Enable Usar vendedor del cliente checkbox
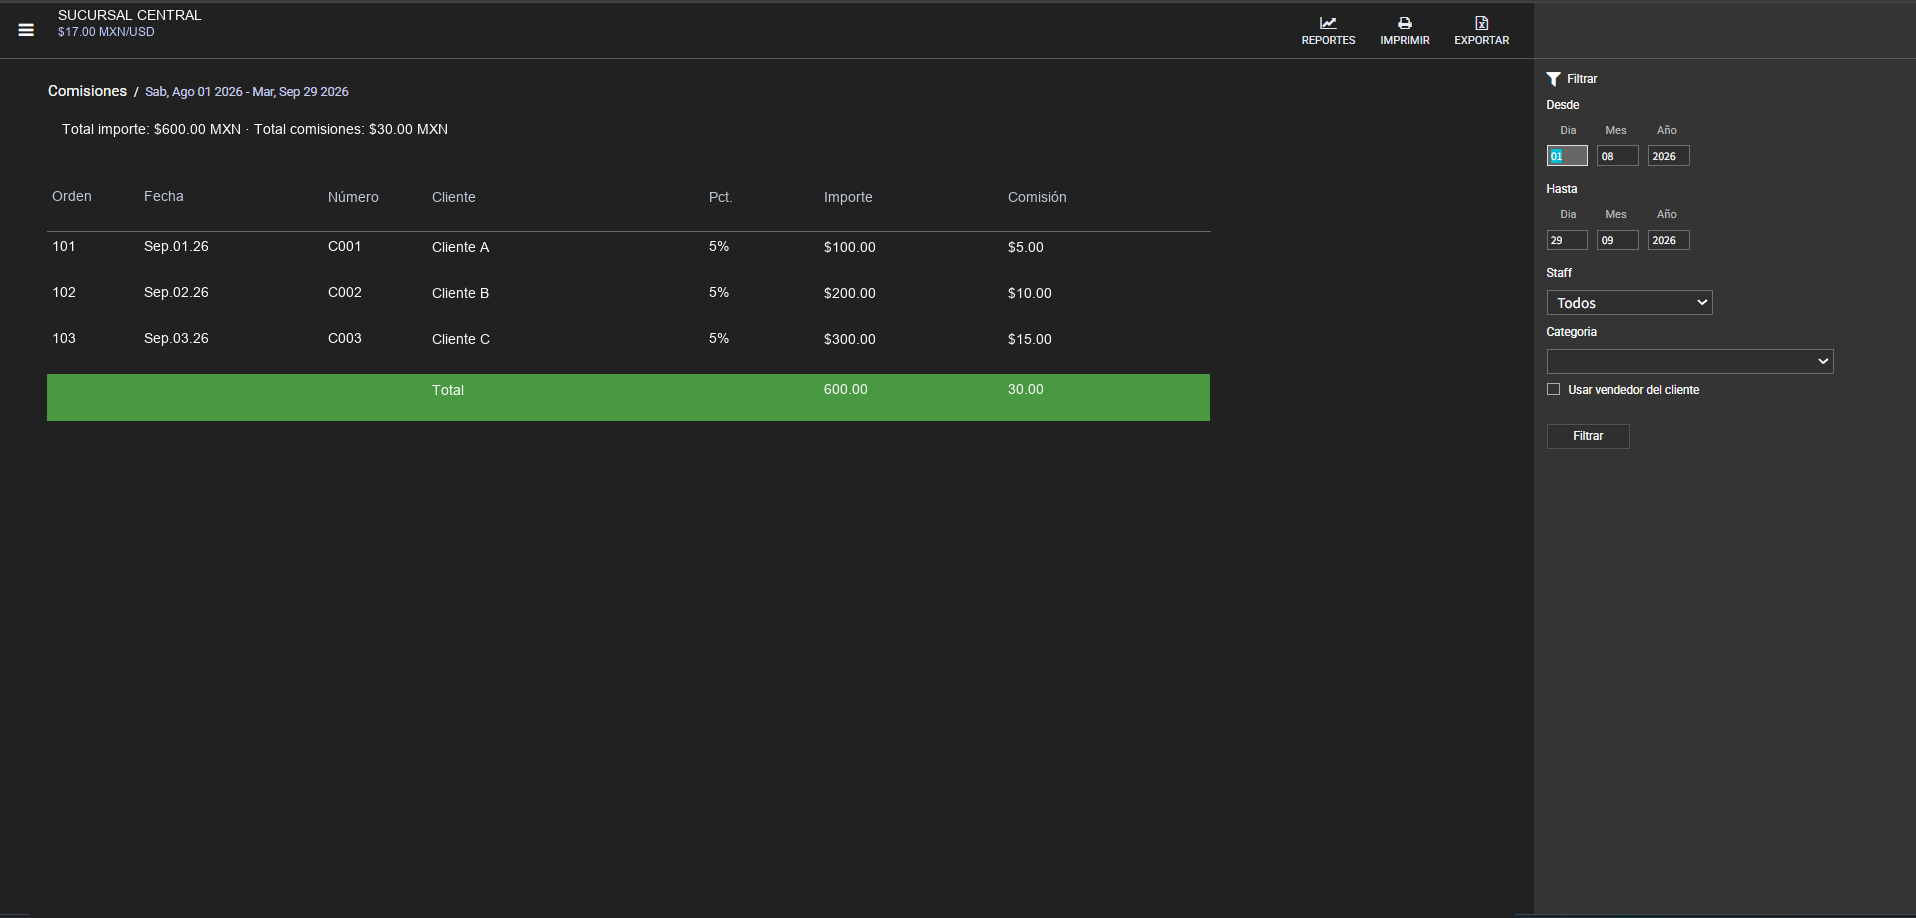Viewport: 1916px width, 918px height. click(x=1553, y=389)
